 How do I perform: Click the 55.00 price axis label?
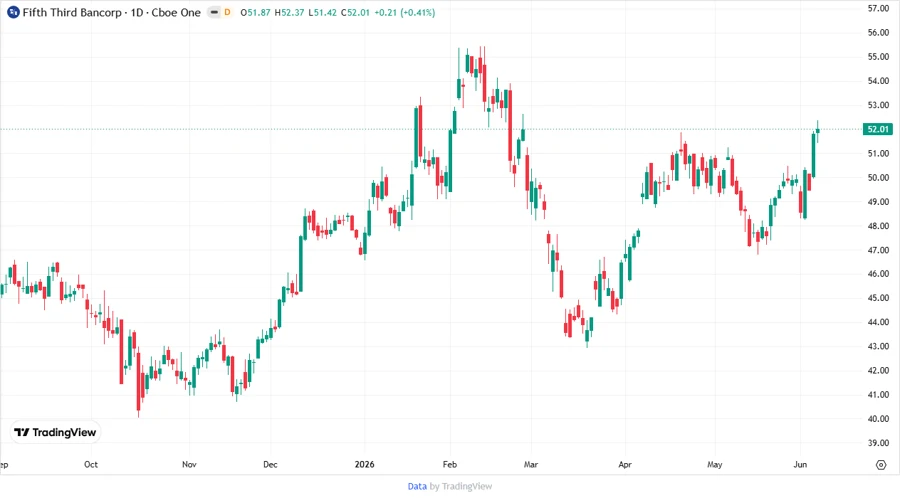[878, 57]
